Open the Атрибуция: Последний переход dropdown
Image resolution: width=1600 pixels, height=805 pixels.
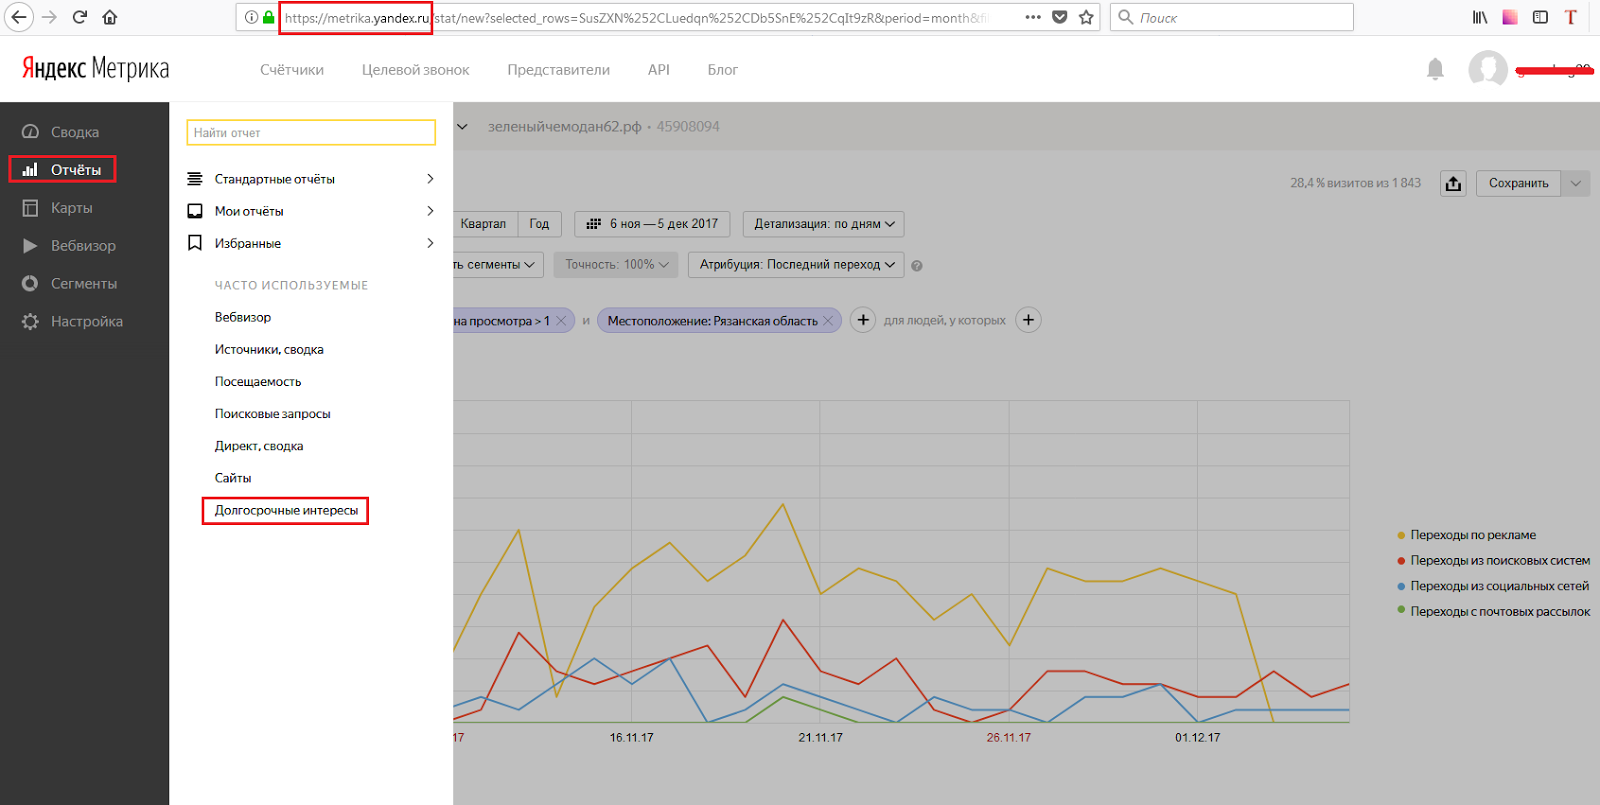click(x=796, y=265)
